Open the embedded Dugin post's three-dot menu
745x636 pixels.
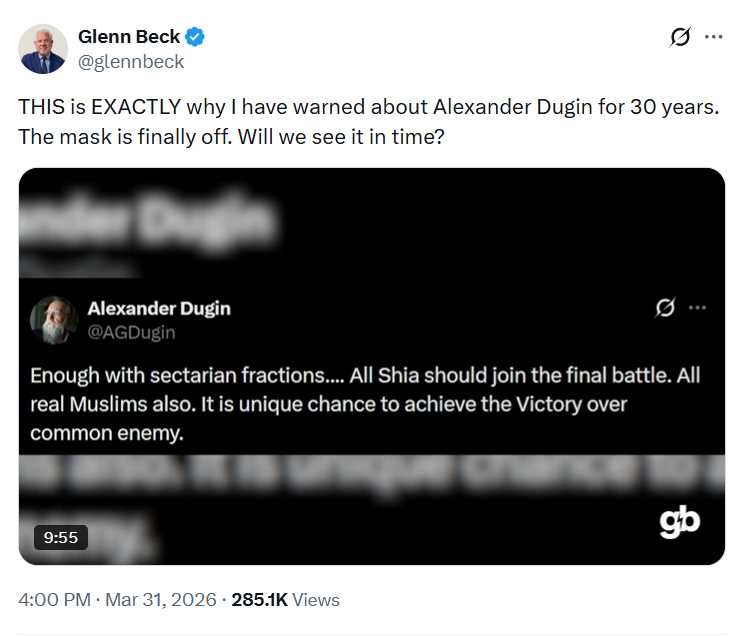697,308
